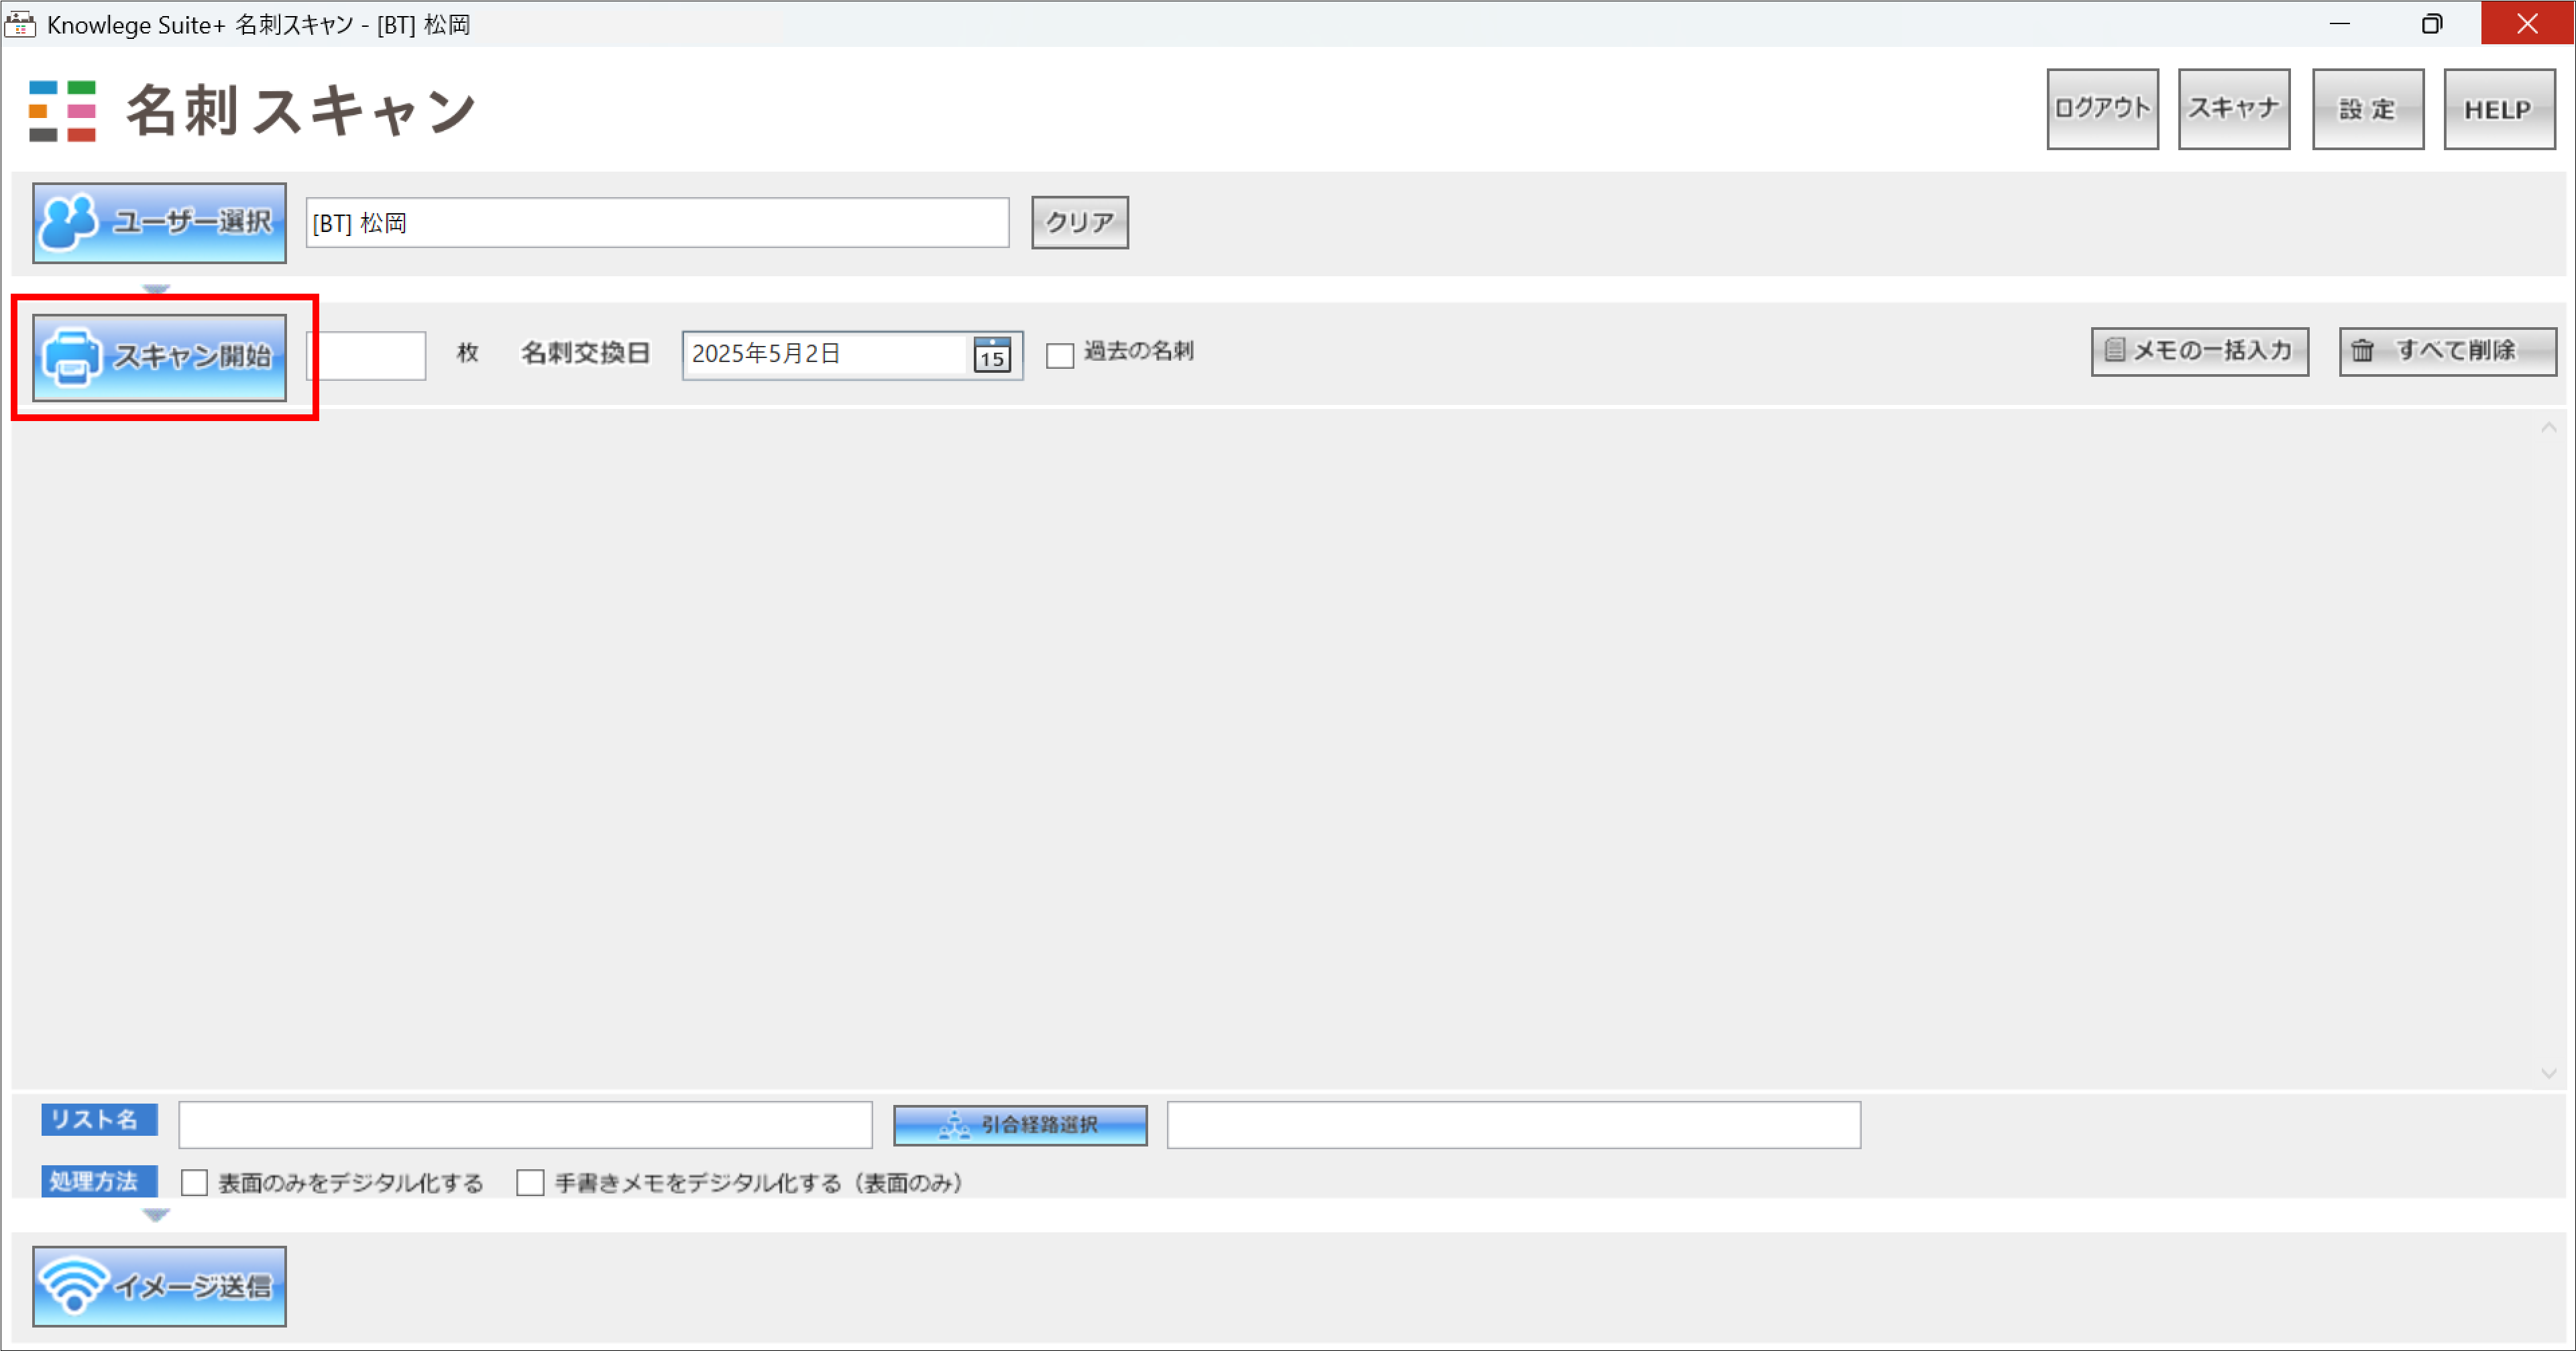Focus the user name field showing [BT] 松岡
This screenshot has width=2576, height=1351.
(x=657, y=222)
